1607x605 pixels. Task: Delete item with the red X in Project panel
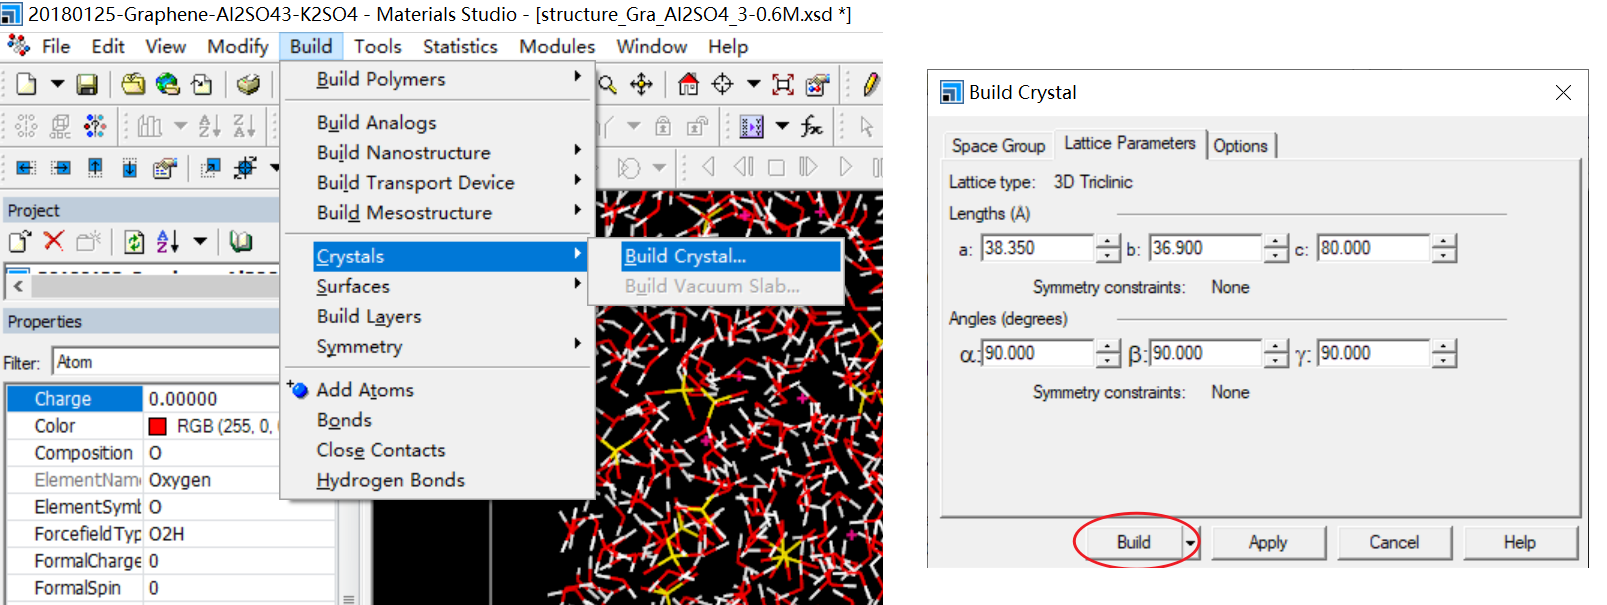[x=54, y=241]
